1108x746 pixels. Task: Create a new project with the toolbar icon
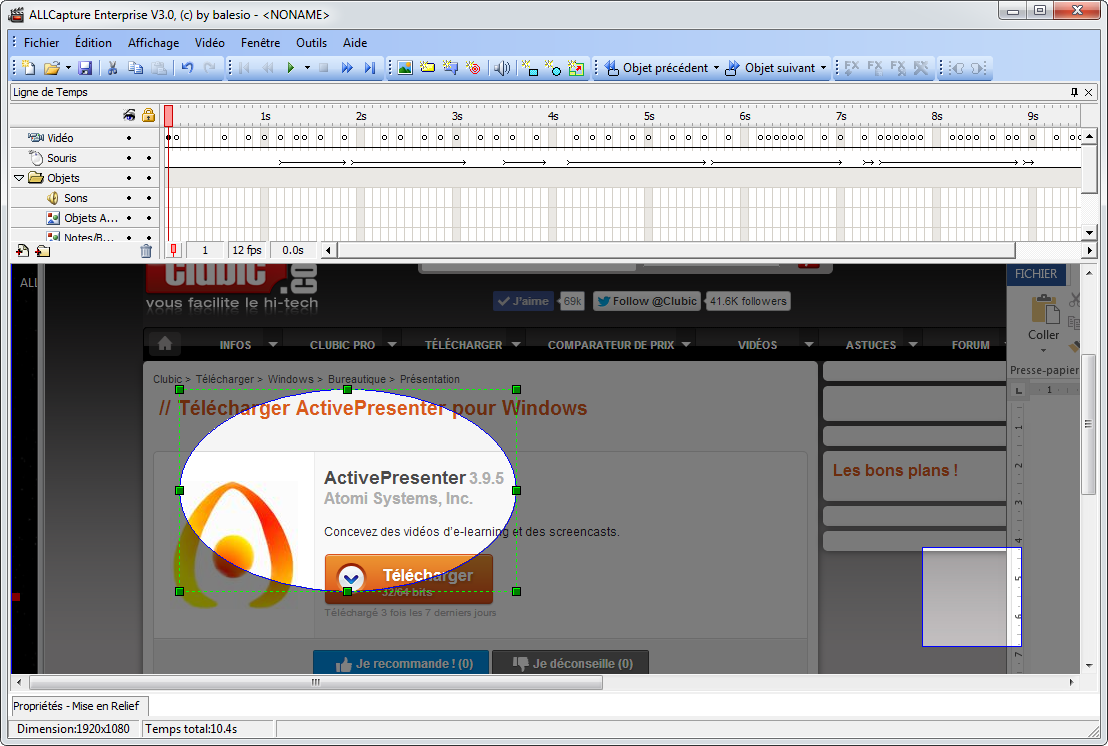(28, 68)
